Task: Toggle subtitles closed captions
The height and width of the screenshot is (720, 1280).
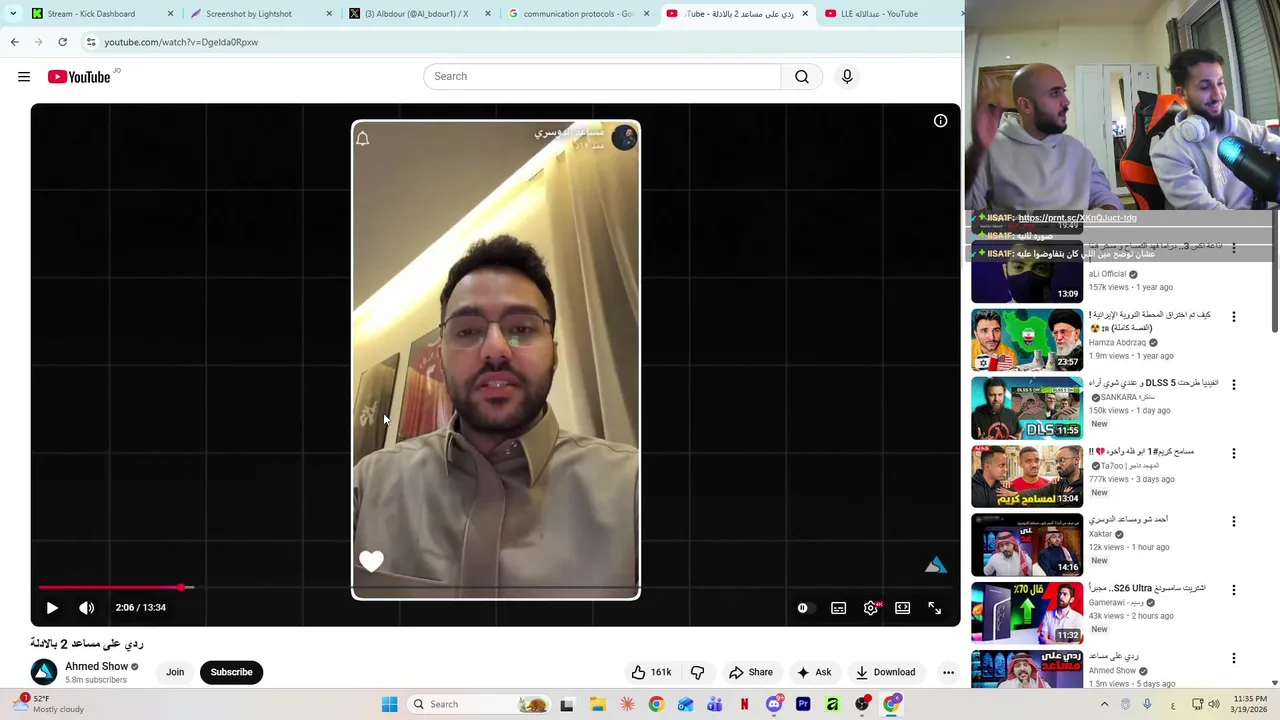Action: (x=838, y=608)
